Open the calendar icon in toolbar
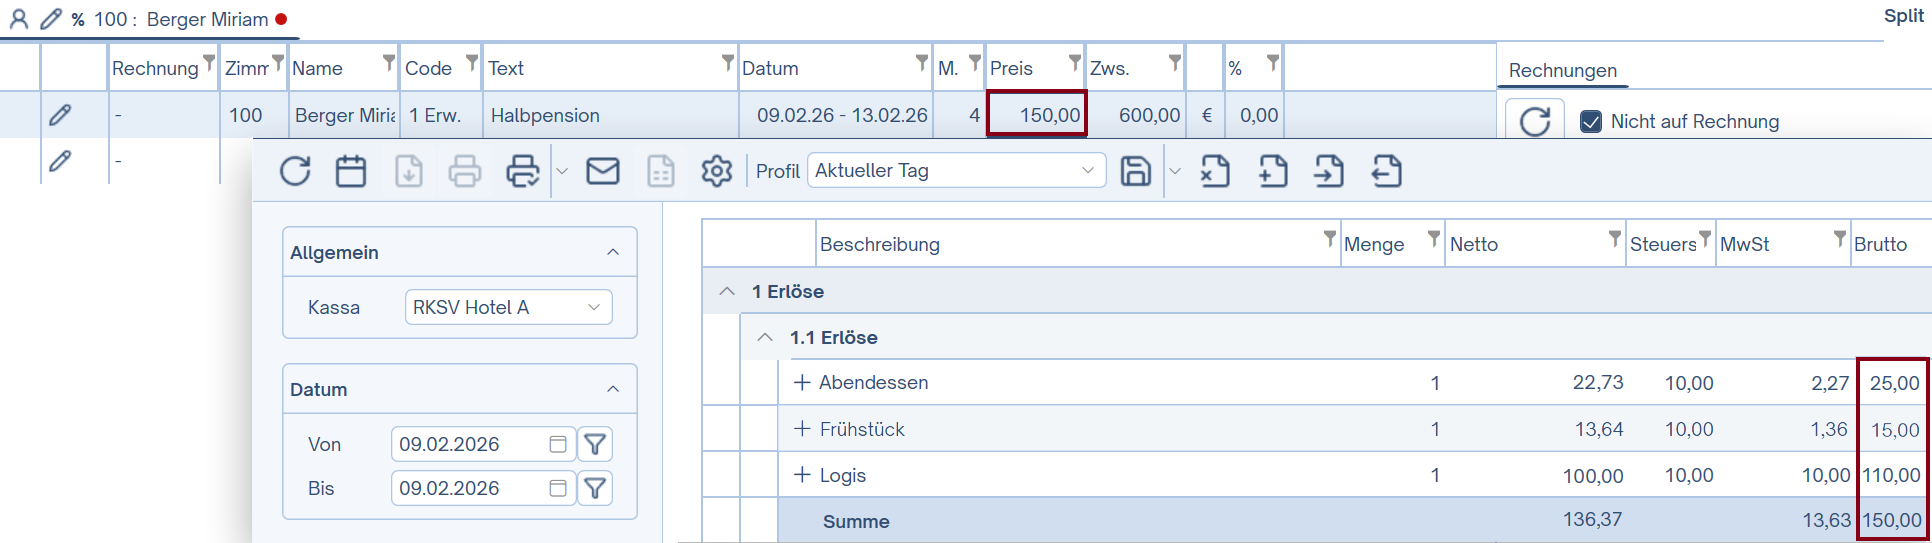This screenshot has width=1932, height=543. click(x=351, y=171)
